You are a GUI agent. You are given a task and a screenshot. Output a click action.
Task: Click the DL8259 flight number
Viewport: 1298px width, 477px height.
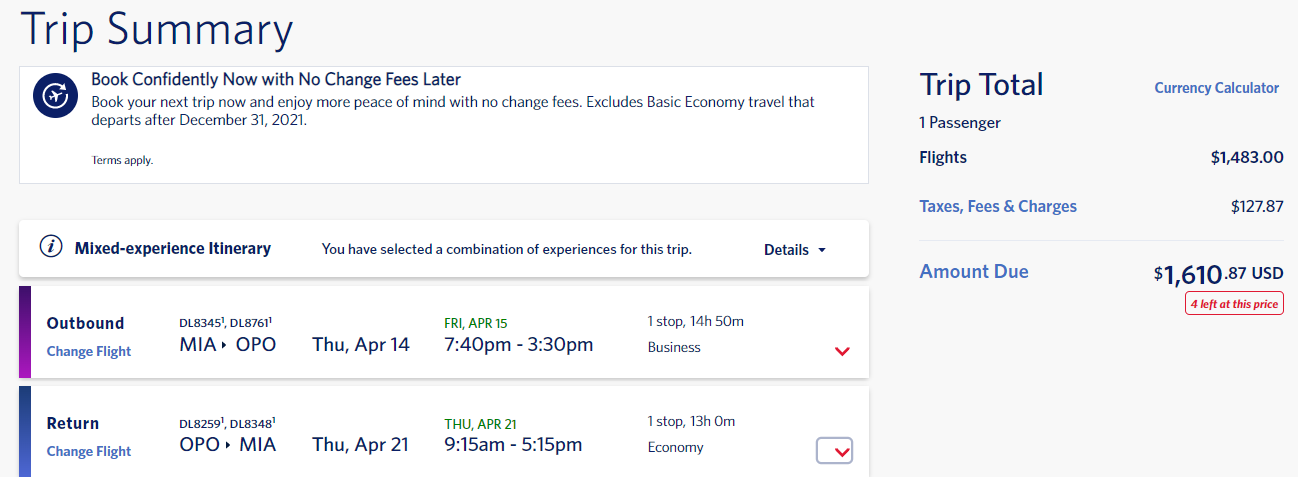tap(201, 422)
